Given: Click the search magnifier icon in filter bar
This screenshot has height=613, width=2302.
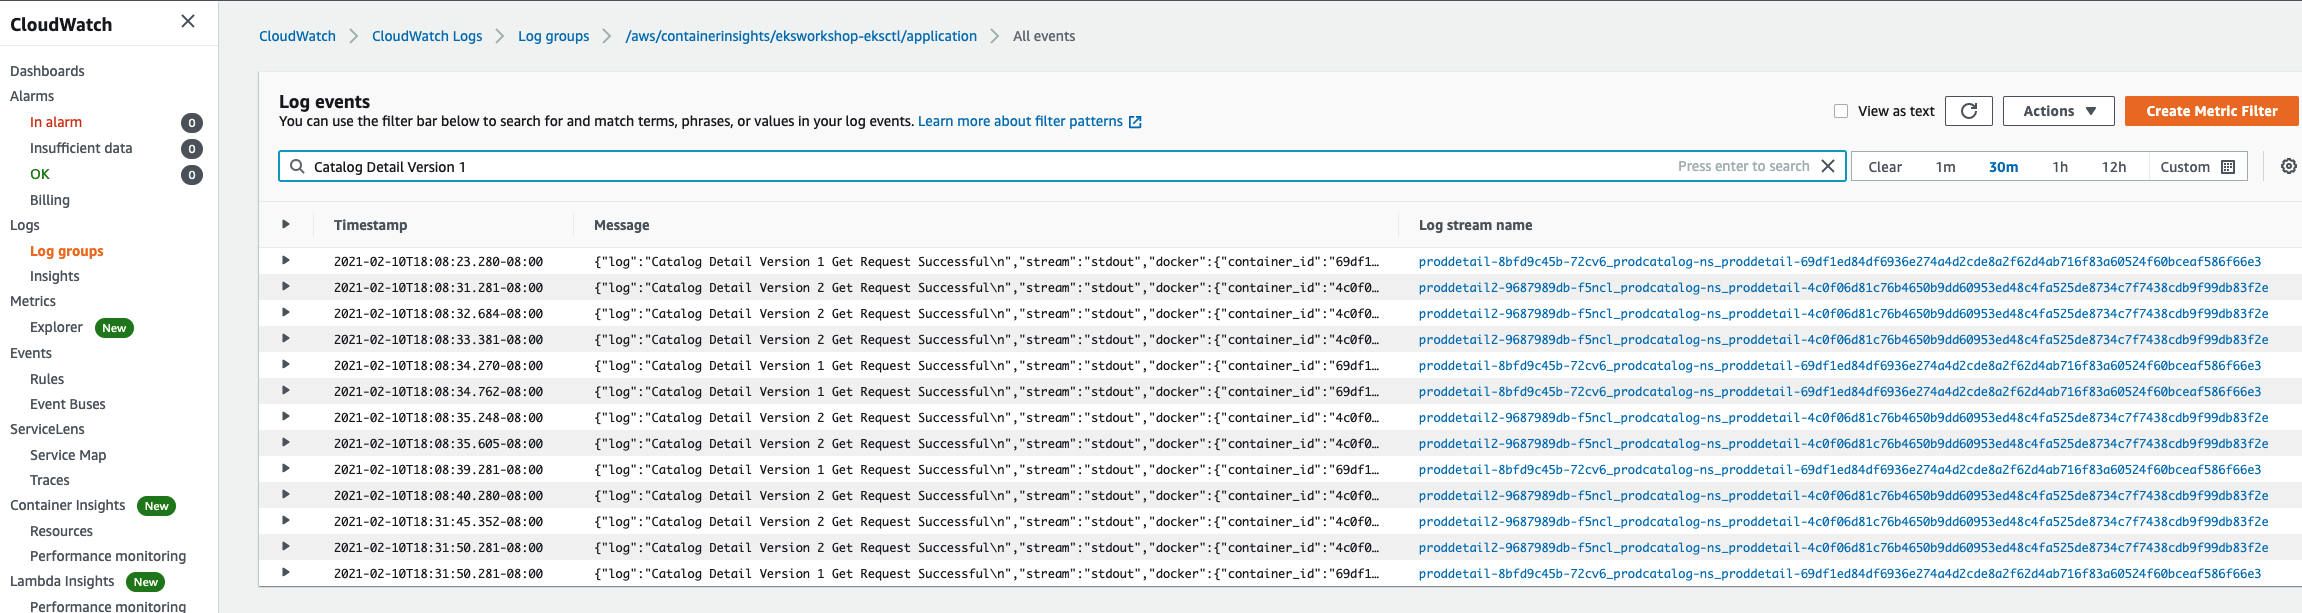Looking at the screenshot, I should pyautogui.click(x=297, y=166).
